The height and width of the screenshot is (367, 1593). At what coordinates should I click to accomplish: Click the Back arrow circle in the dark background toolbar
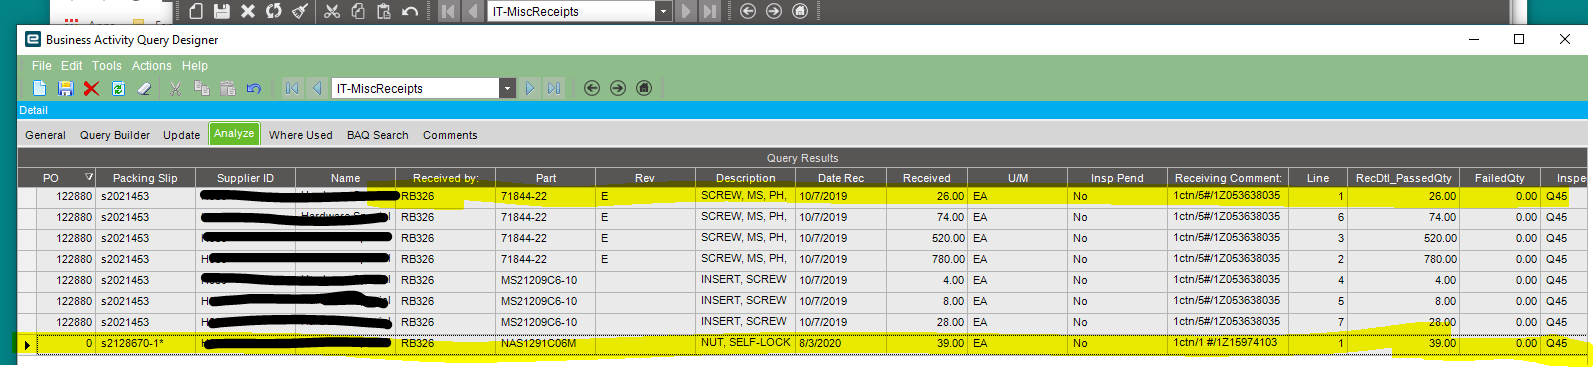pos(748,11)
